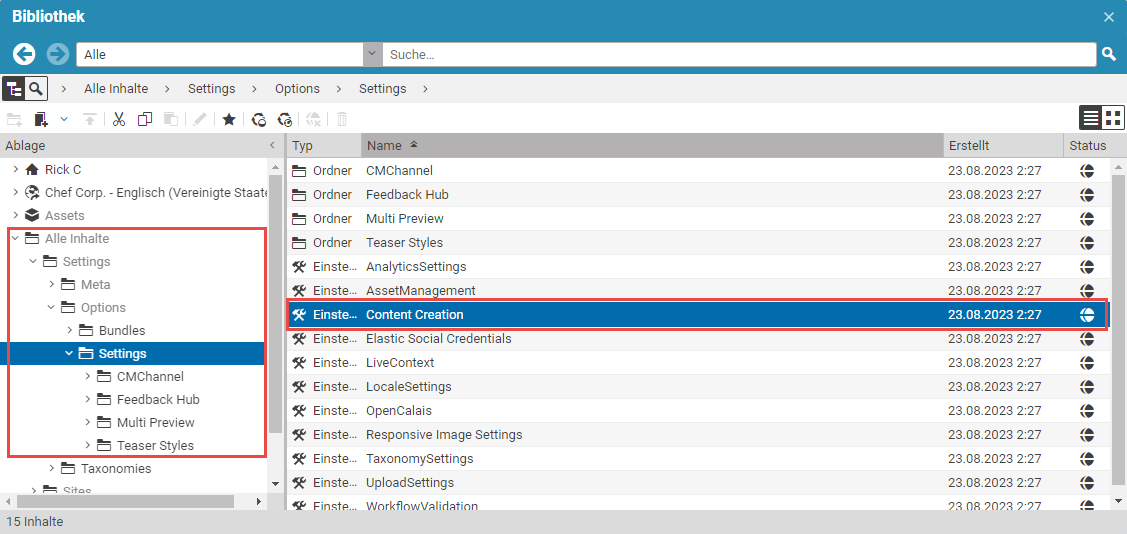Click the approve publication icon
The image size is (1127, 534).
[x=259, y=119]
